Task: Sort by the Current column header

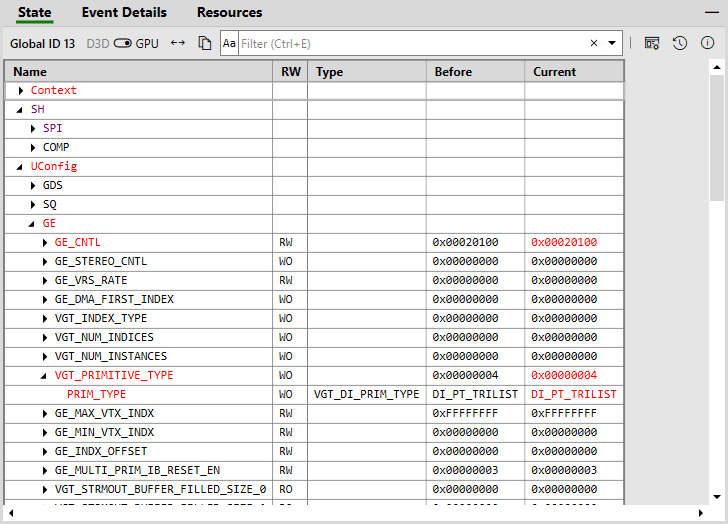Action: pos(574,72)
